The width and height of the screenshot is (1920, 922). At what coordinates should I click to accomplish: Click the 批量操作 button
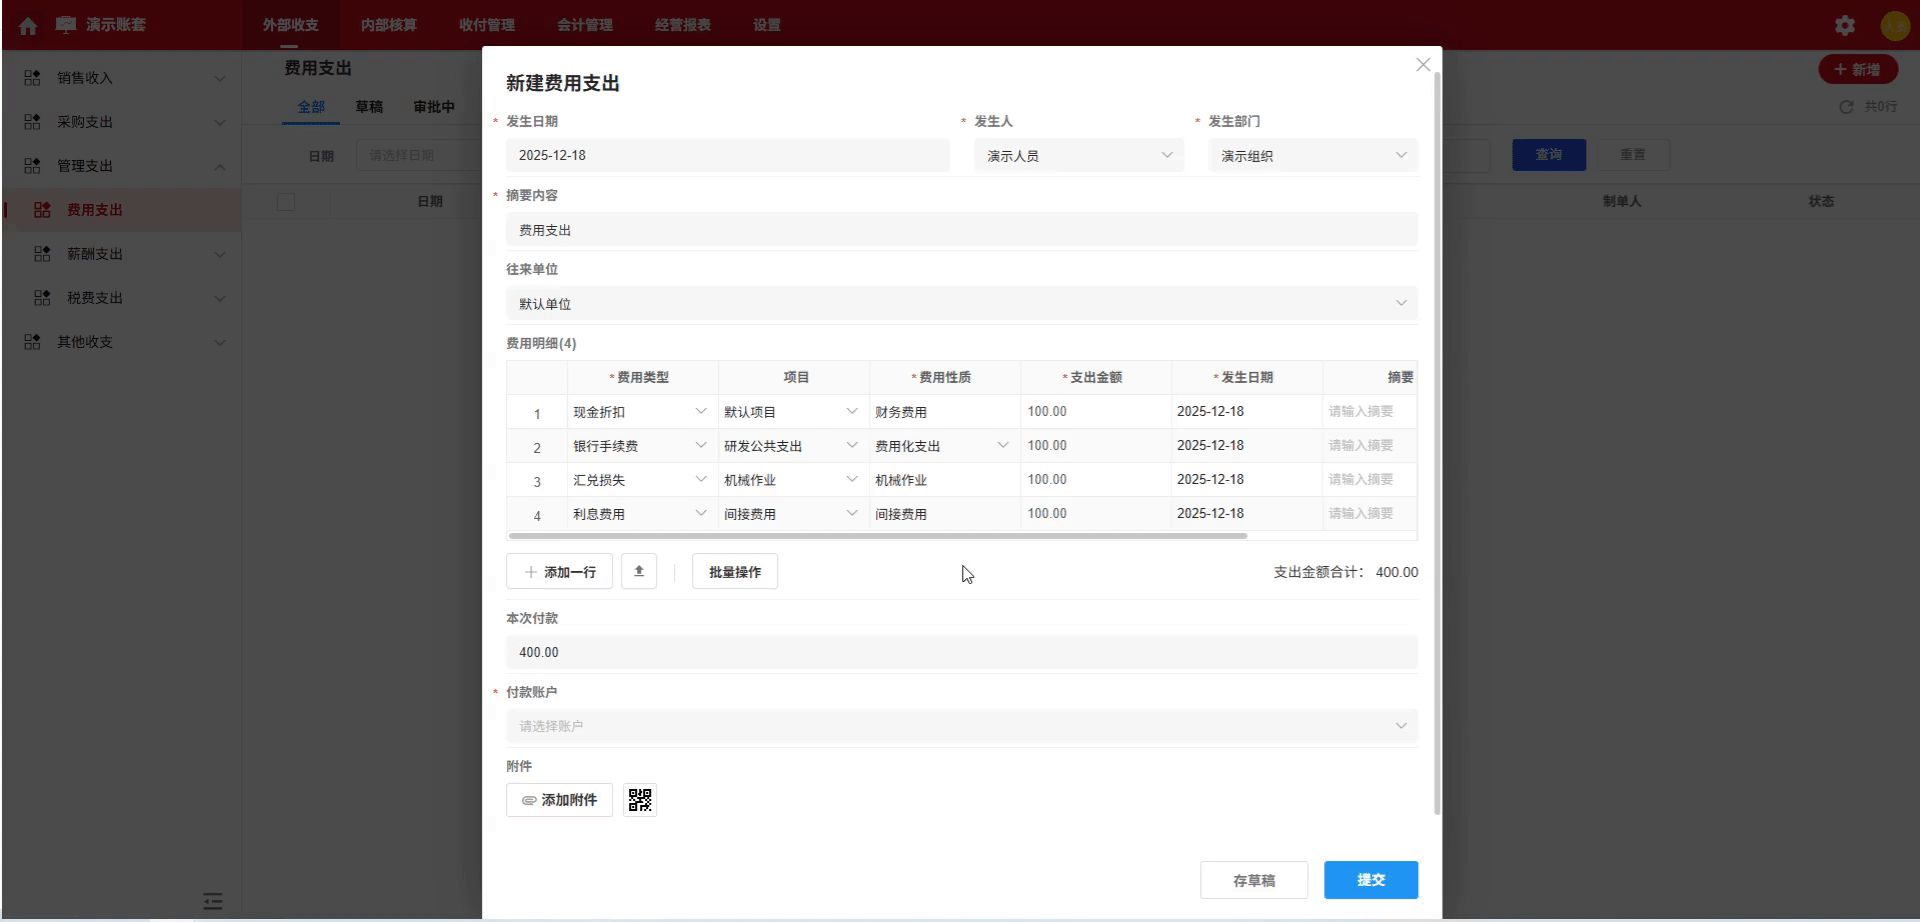[x=734, y=571]
